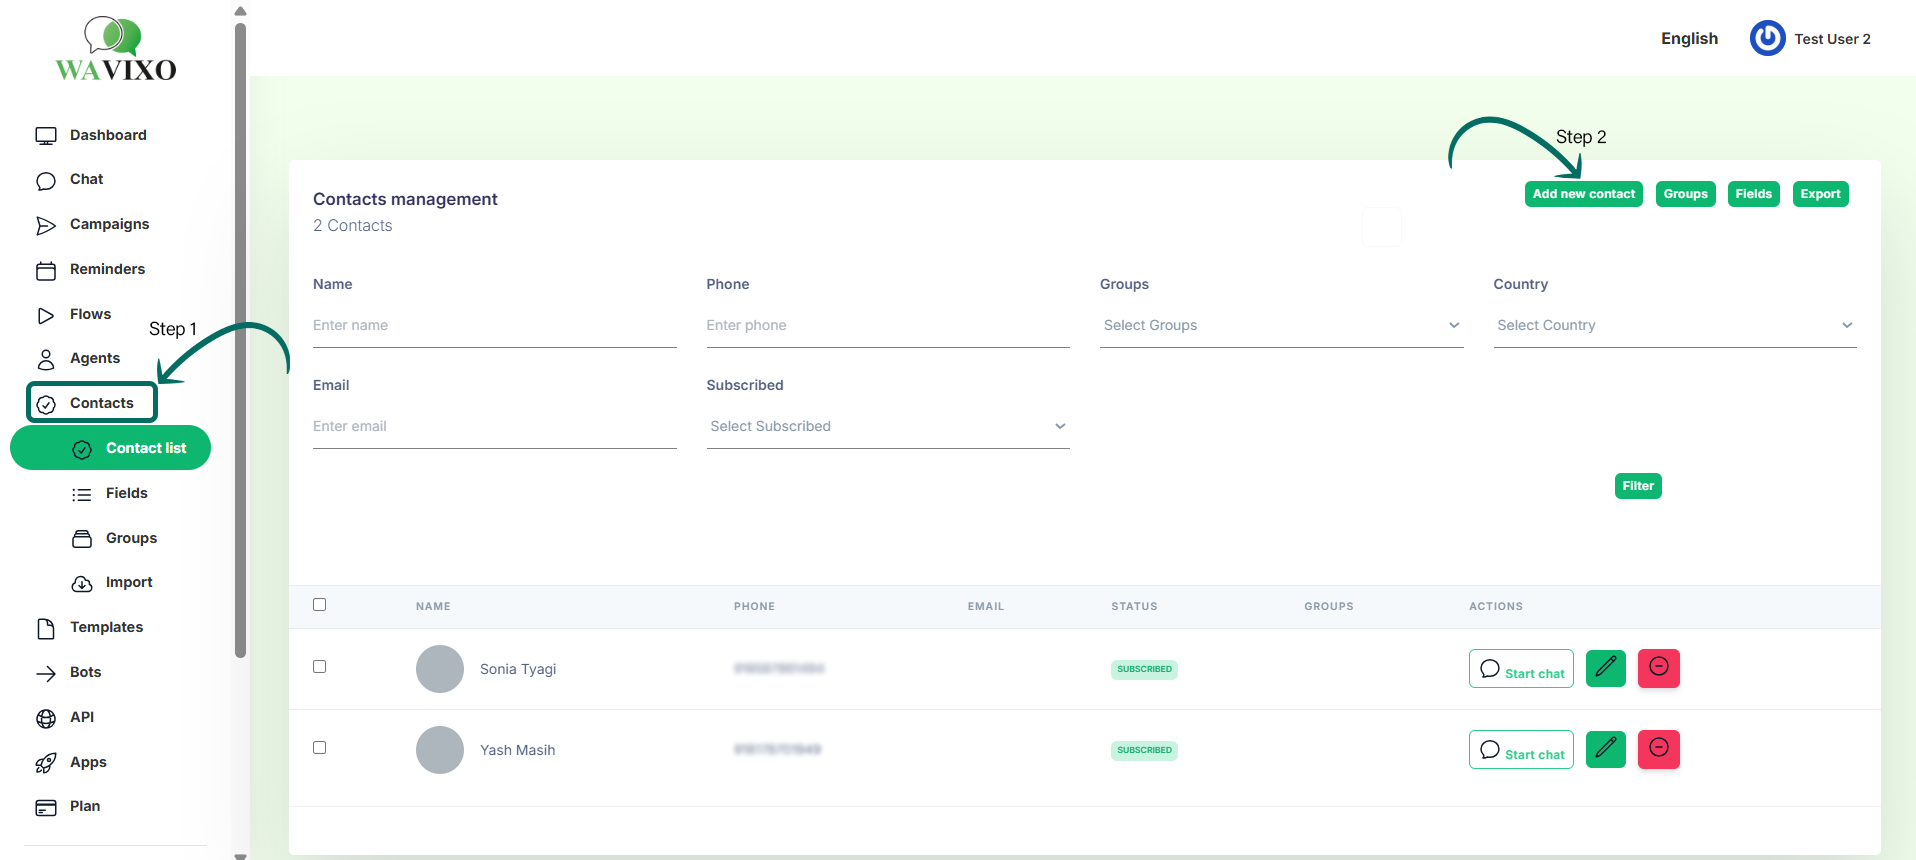Screen dimensions: 1916x860
Task: Open the Select Country dropdown
Action: 1674,326
